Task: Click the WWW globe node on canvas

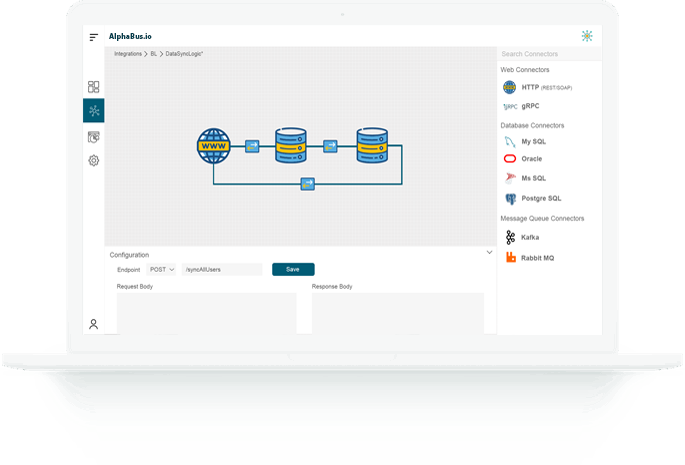Action: [x=213, y=146]
